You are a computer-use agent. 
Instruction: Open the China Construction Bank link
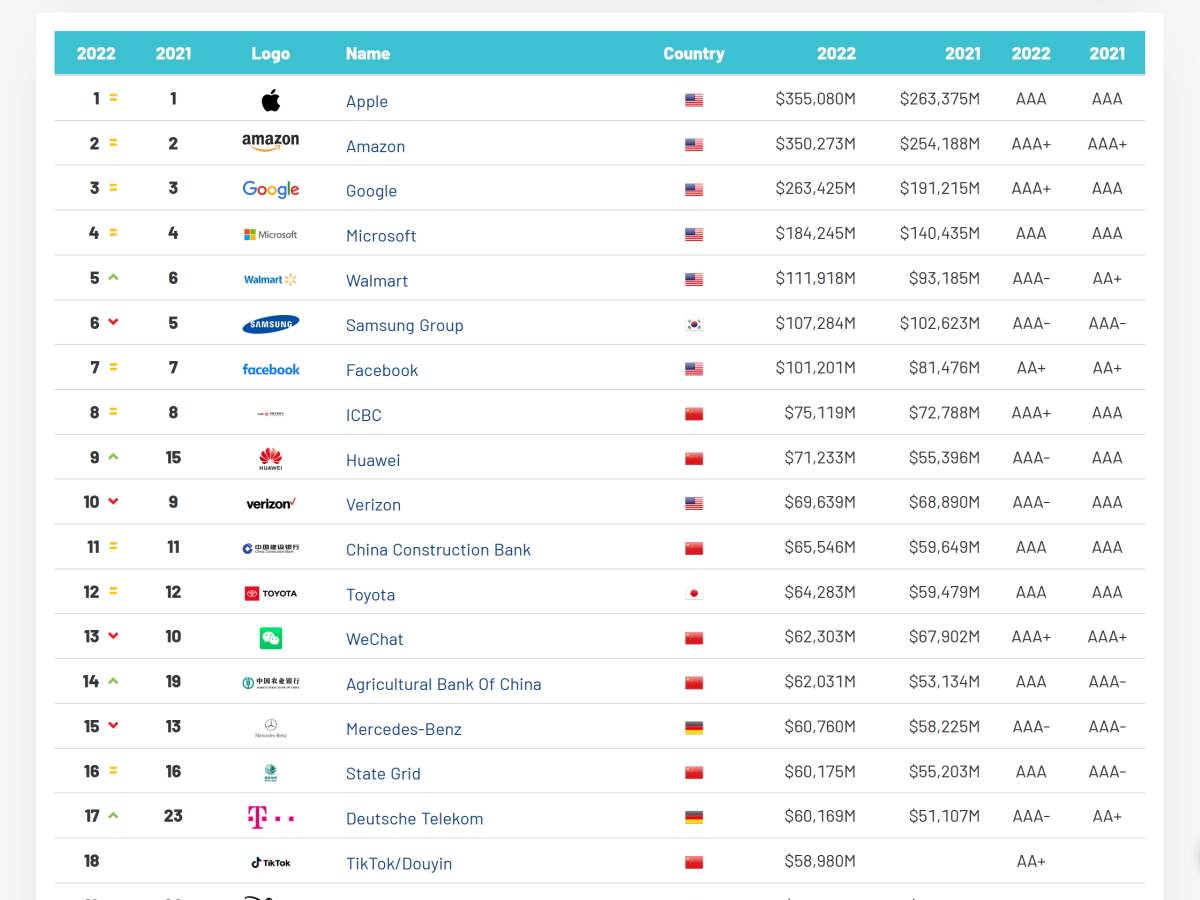438,550
